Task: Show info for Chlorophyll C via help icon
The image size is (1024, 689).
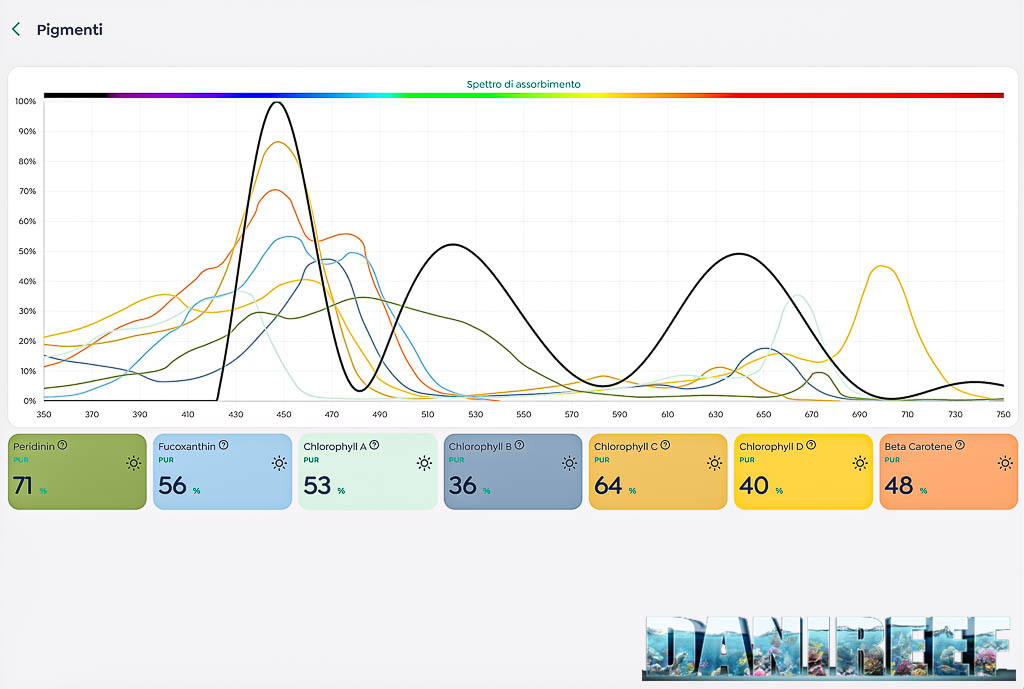Action: pos(665,445)
